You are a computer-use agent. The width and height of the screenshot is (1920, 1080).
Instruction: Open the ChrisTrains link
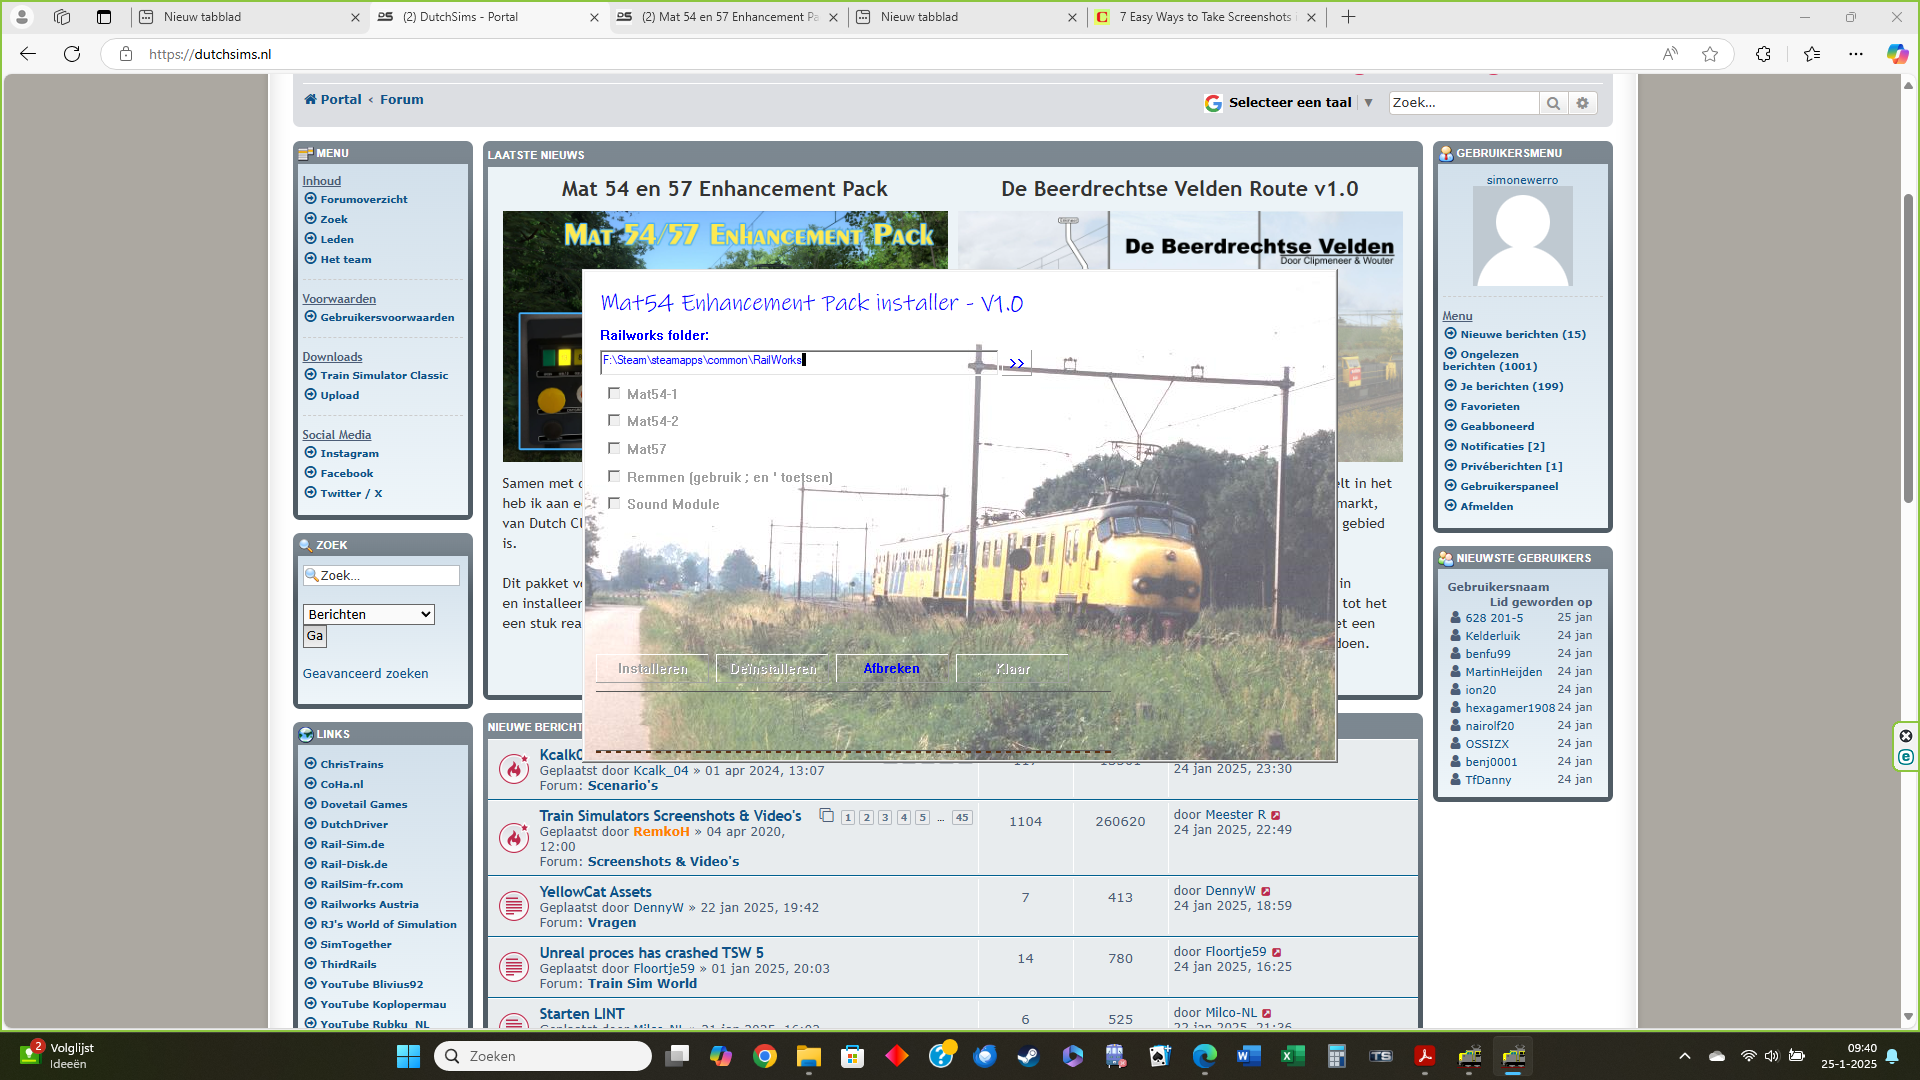351,764
